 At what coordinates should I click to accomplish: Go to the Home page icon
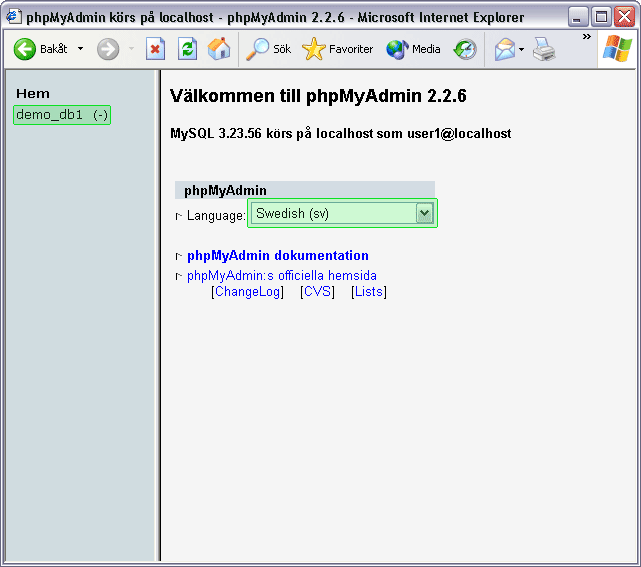(x=218, y=49)
